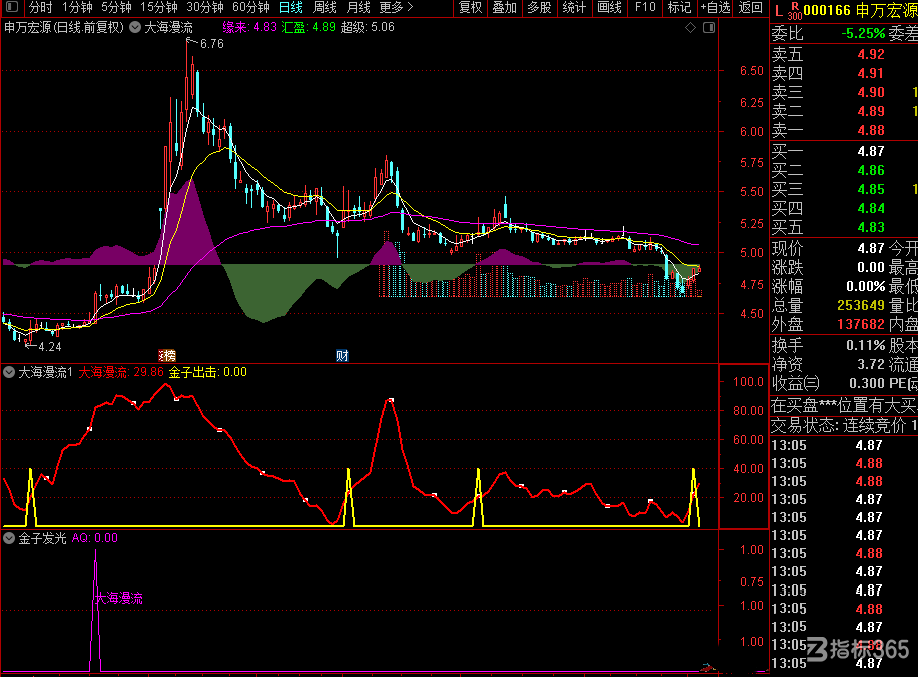
Task: Click the 统计 statistics button
Action: (574, 8)
